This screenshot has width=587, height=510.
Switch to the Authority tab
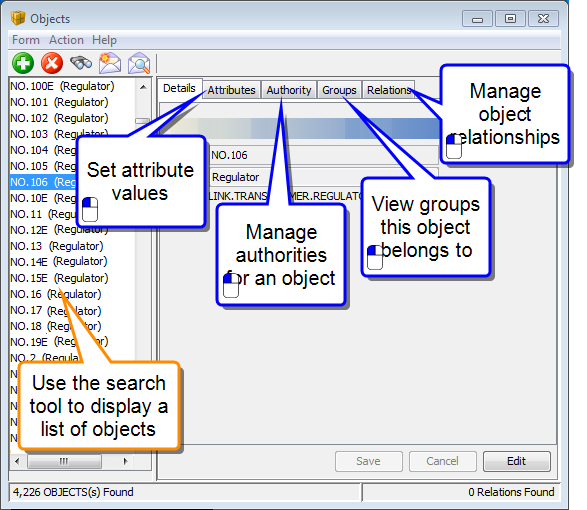pyautogui.click(x=289, y=90)
